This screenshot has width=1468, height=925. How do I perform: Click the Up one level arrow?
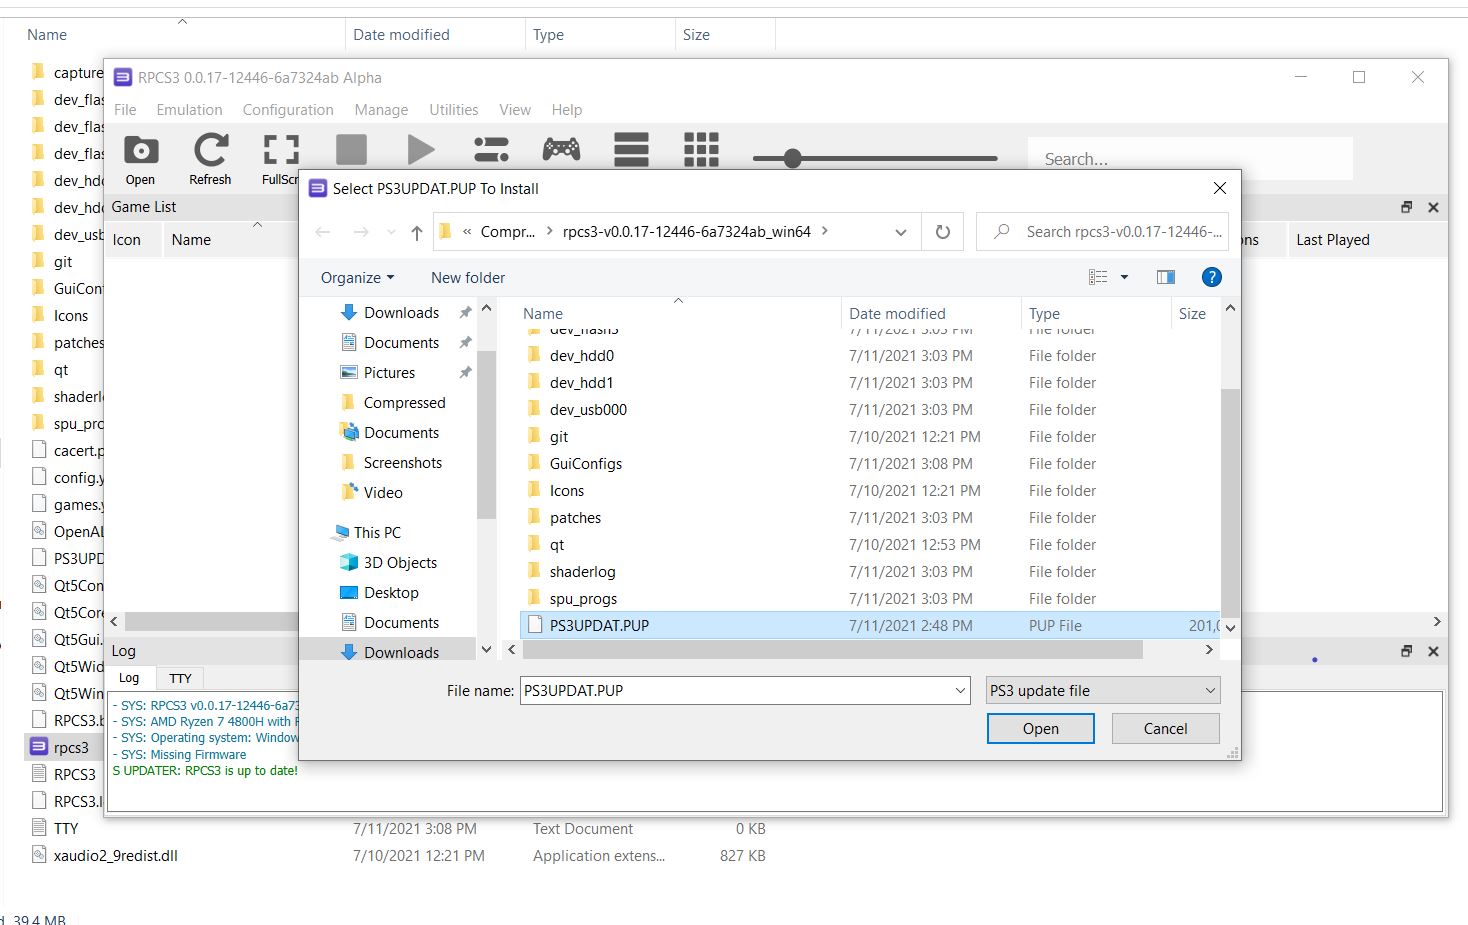[x=417, y=232]
